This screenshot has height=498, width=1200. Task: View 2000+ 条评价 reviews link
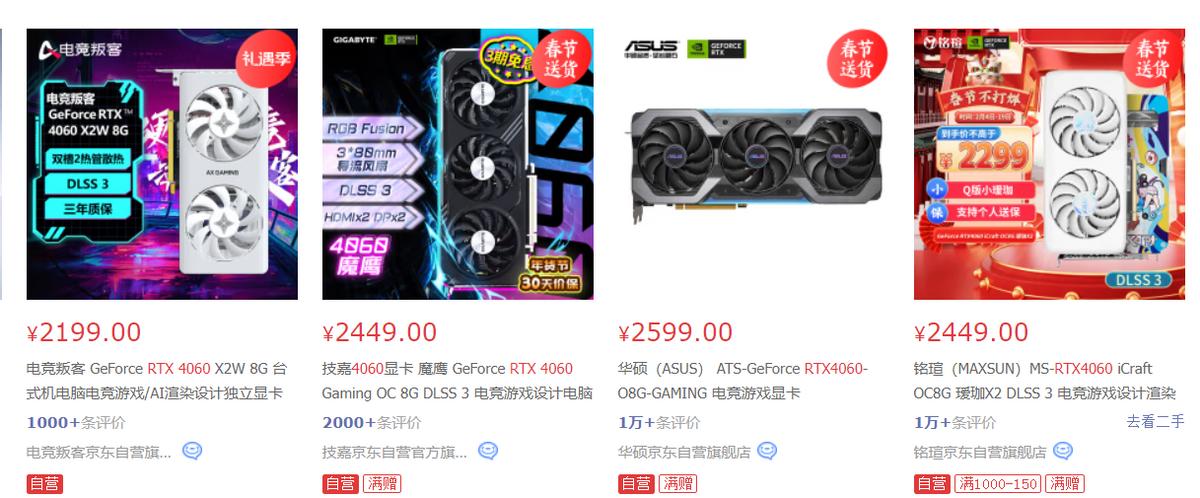[371, 422]
